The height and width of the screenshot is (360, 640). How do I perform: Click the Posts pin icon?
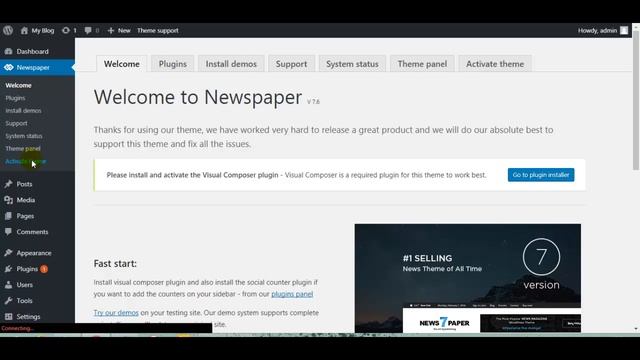coord(9,184)
